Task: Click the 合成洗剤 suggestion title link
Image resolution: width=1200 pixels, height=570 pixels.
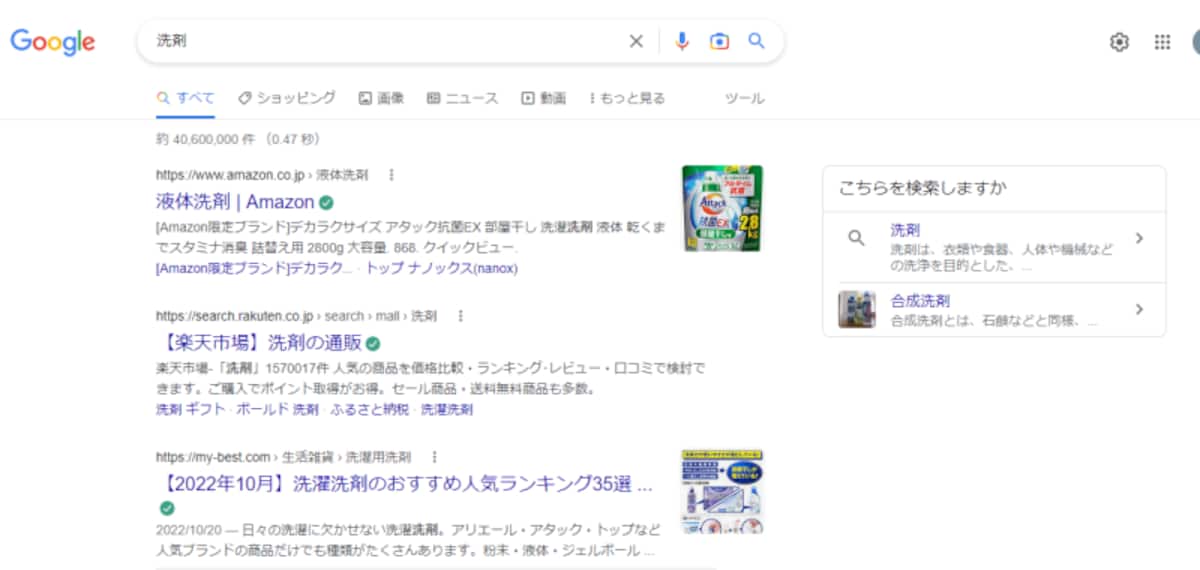Action: (x=920, y=301)
